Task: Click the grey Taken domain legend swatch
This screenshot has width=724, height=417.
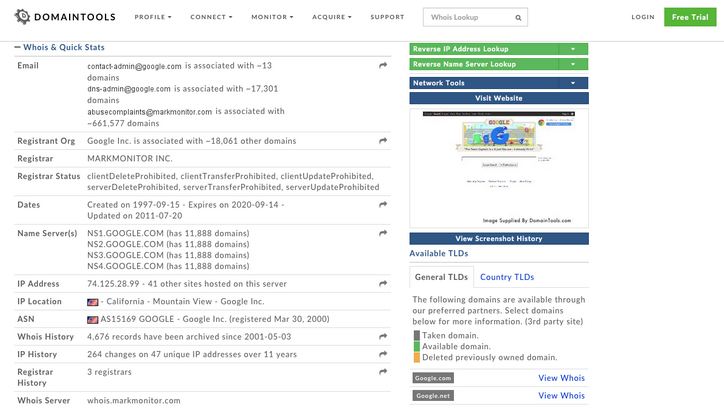Action: click(416, 336)
